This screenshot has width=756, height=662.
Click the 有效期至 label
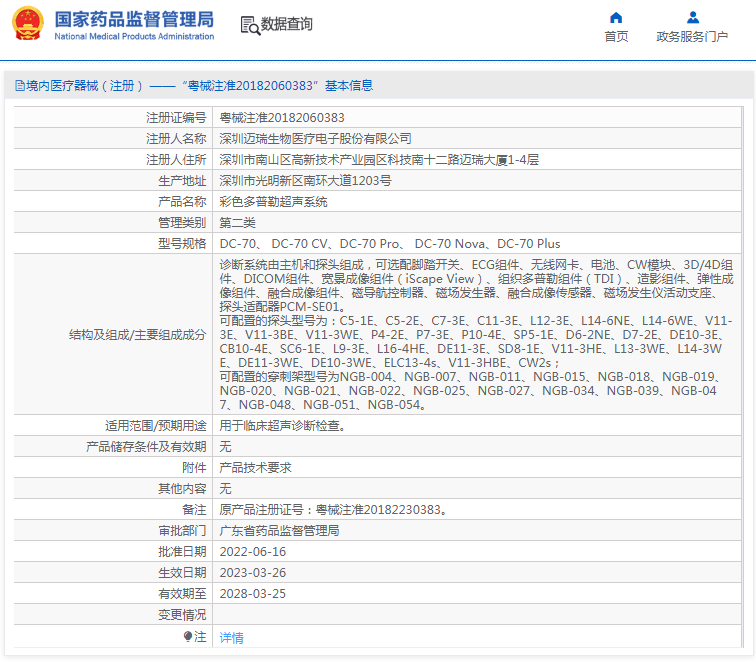[182, 594]
